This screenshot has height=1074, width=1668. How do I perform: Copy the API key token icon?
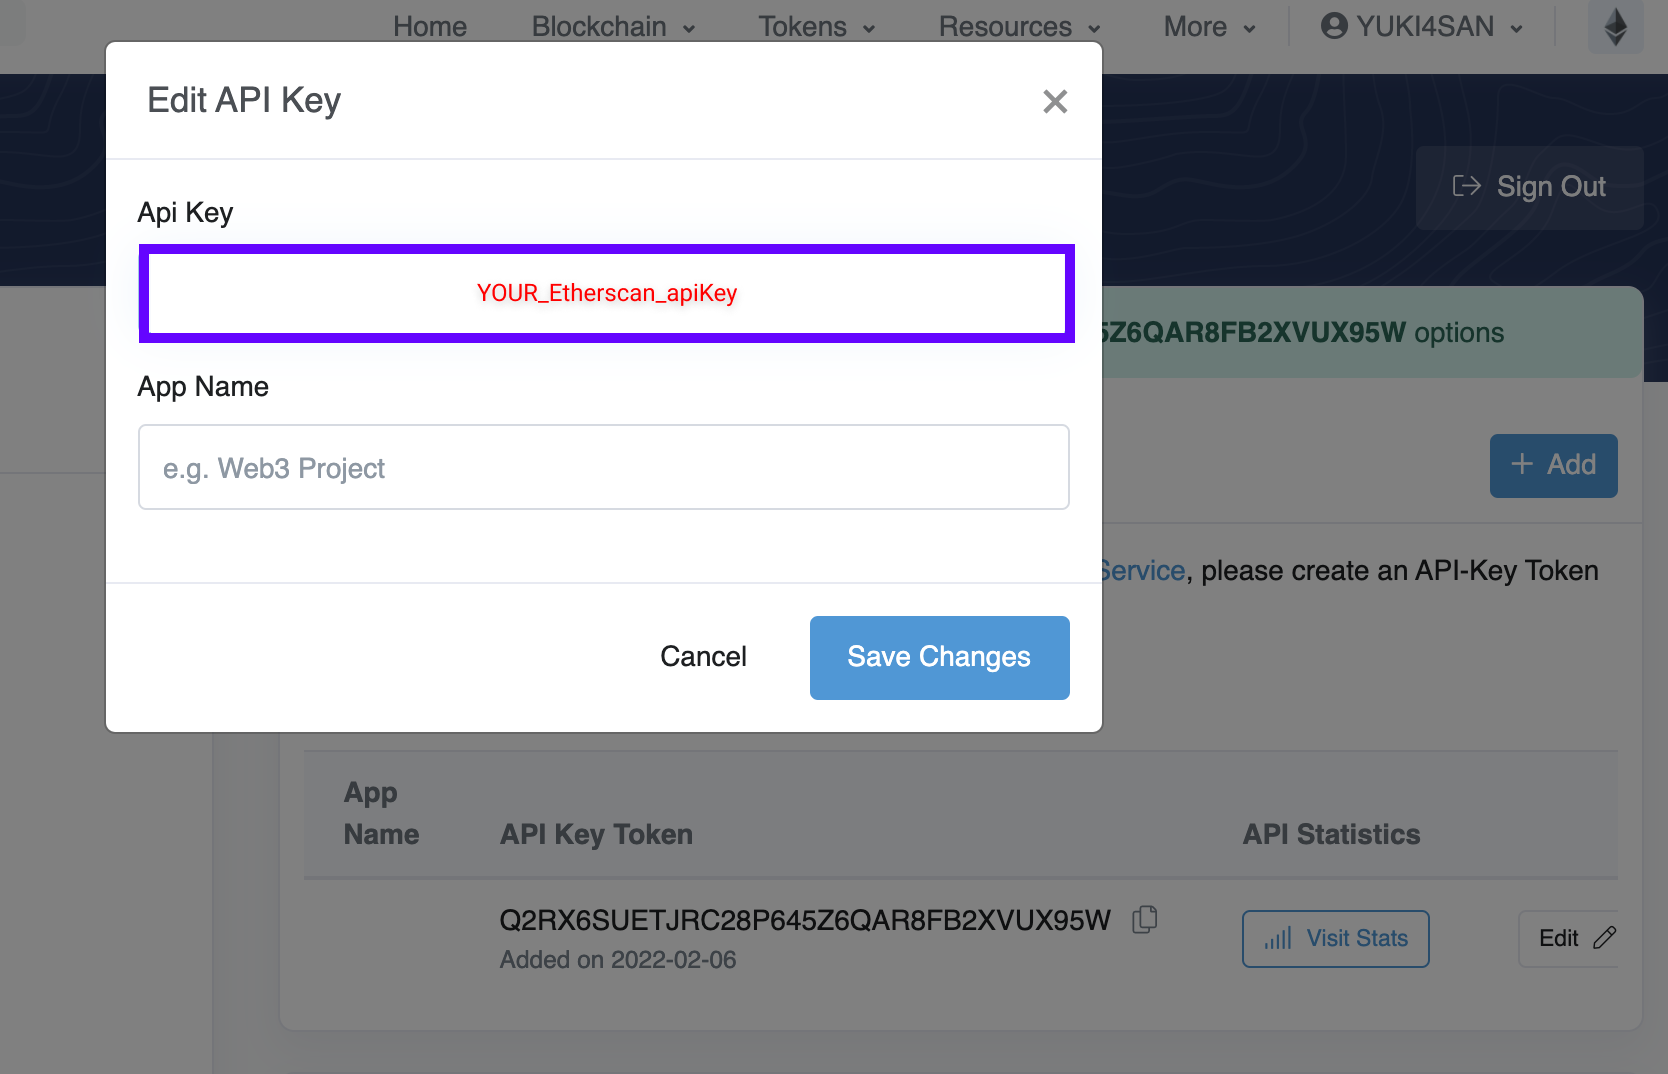point(1145,919)
